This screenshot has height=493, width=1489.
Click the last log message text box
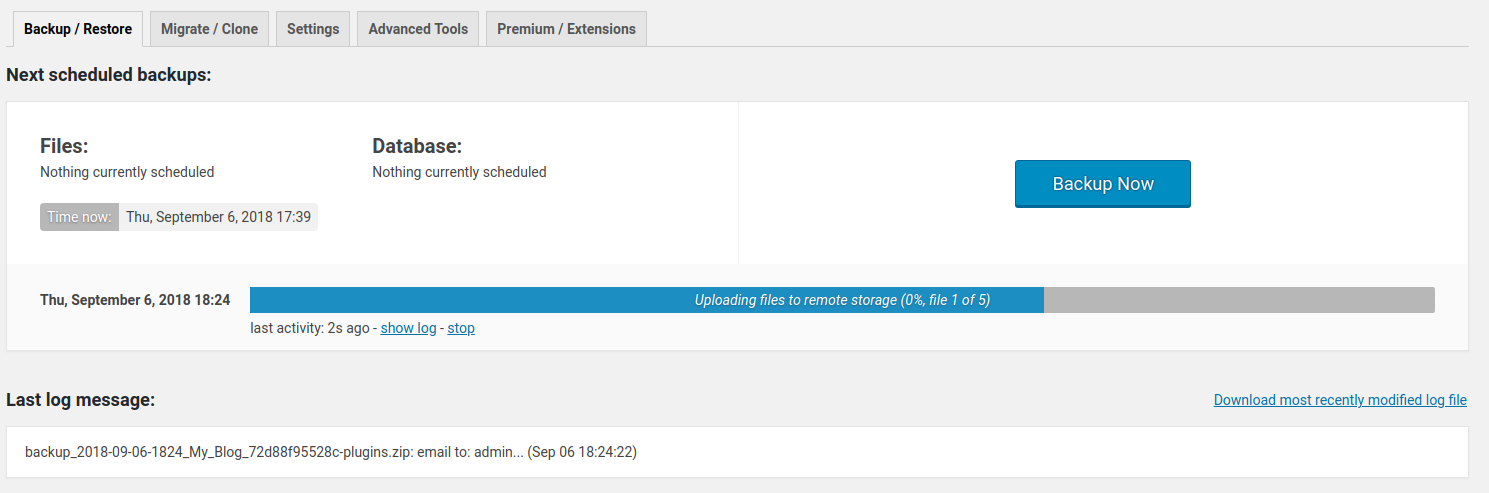737,452
